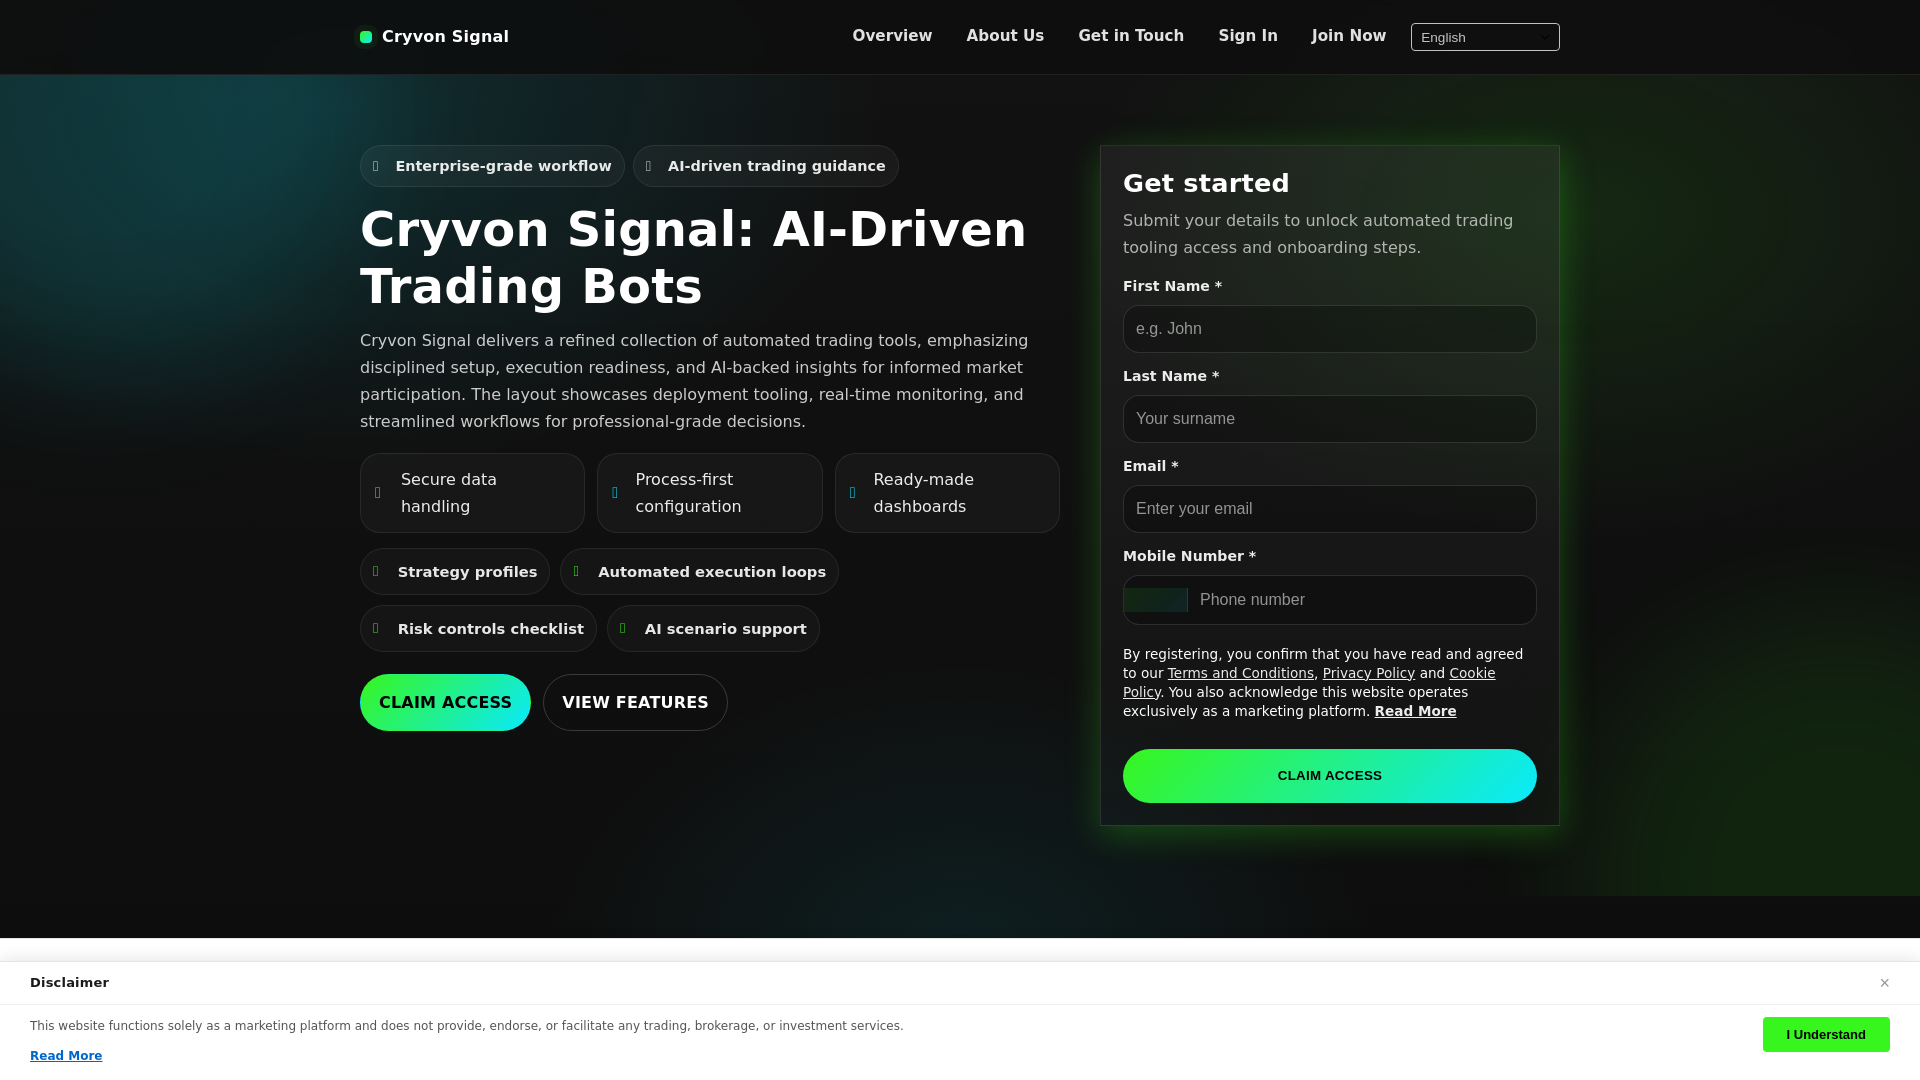Focus the Last Name input field
The width and height of the screenshot is (1920, 1080).
pos(1330,419)
